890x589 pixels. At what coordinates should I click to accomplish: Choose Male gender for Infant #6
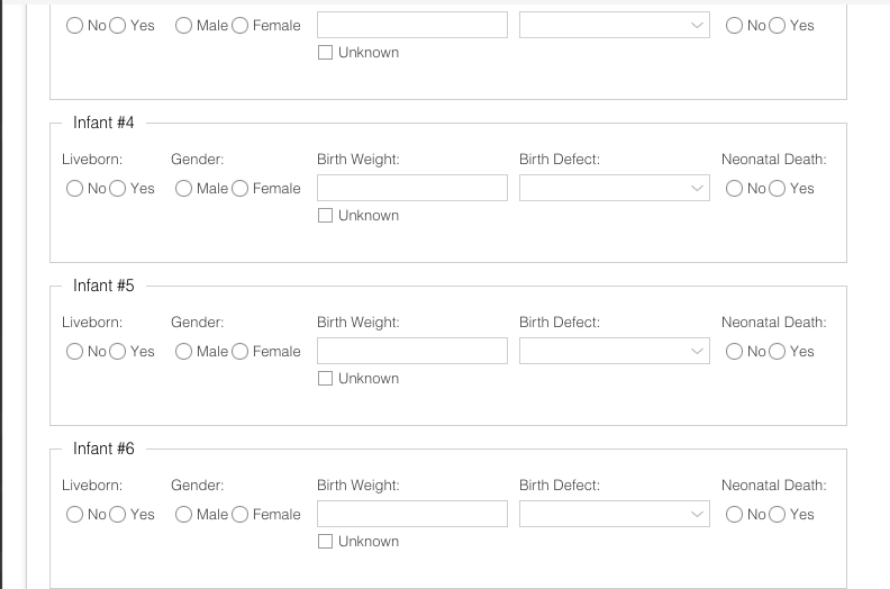pyautogui.click(x=183, y=515)
